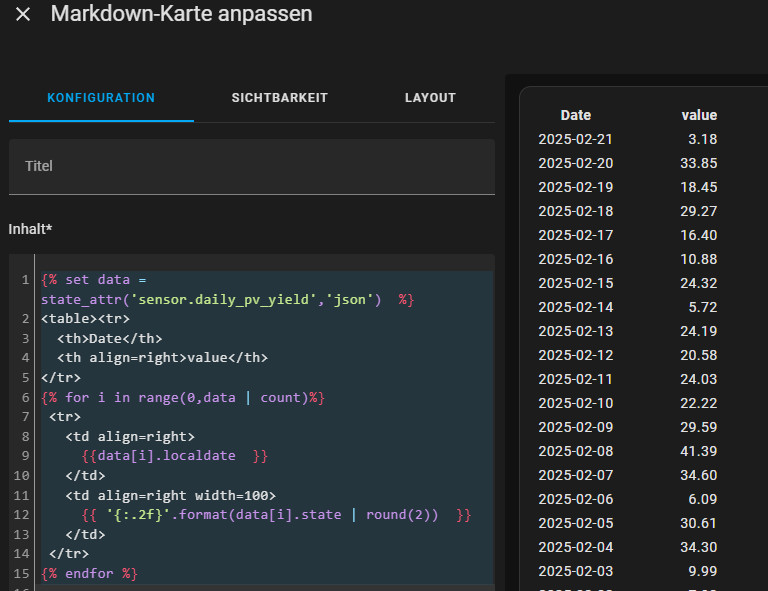The height and width of the screenshot is (591, 768).
Task: Click the value 5.72 in preview
Action: 703,307
